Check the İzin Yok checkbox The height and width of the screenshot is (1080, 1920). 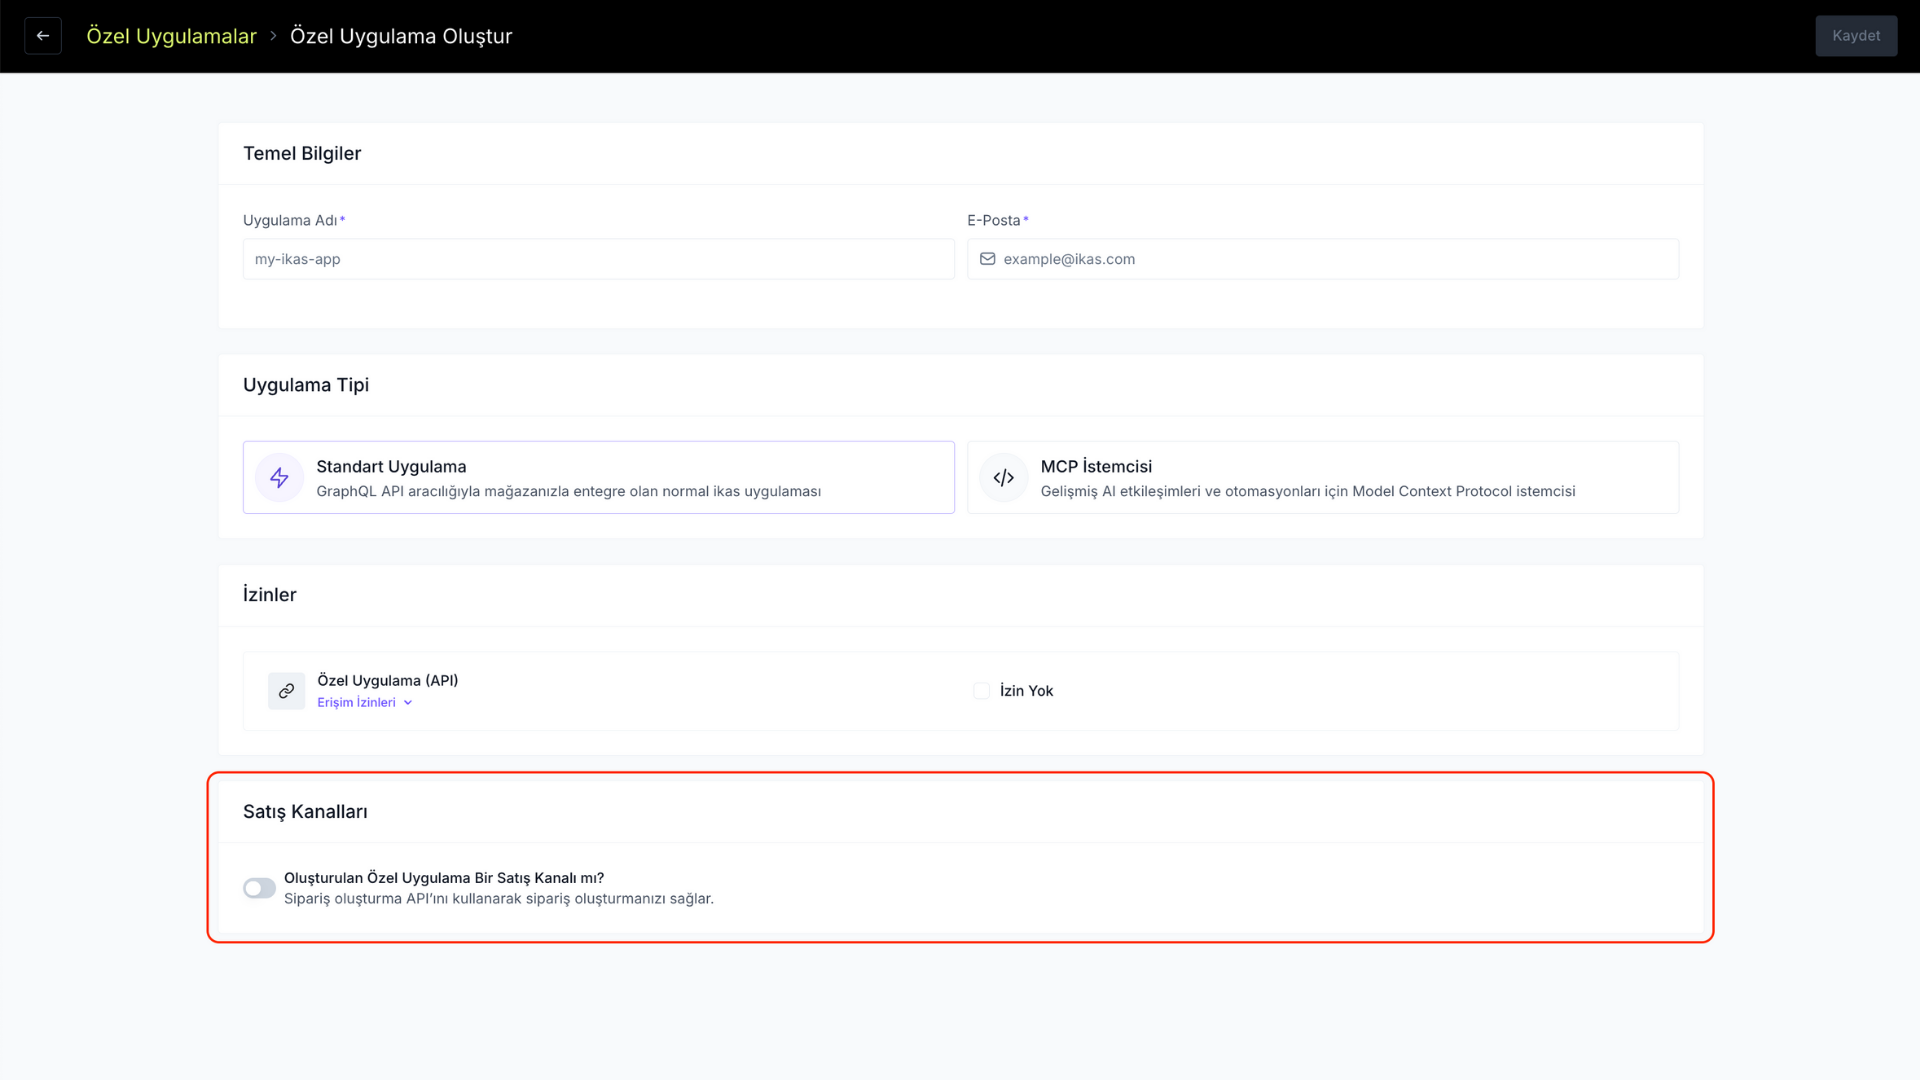(981, 691)
